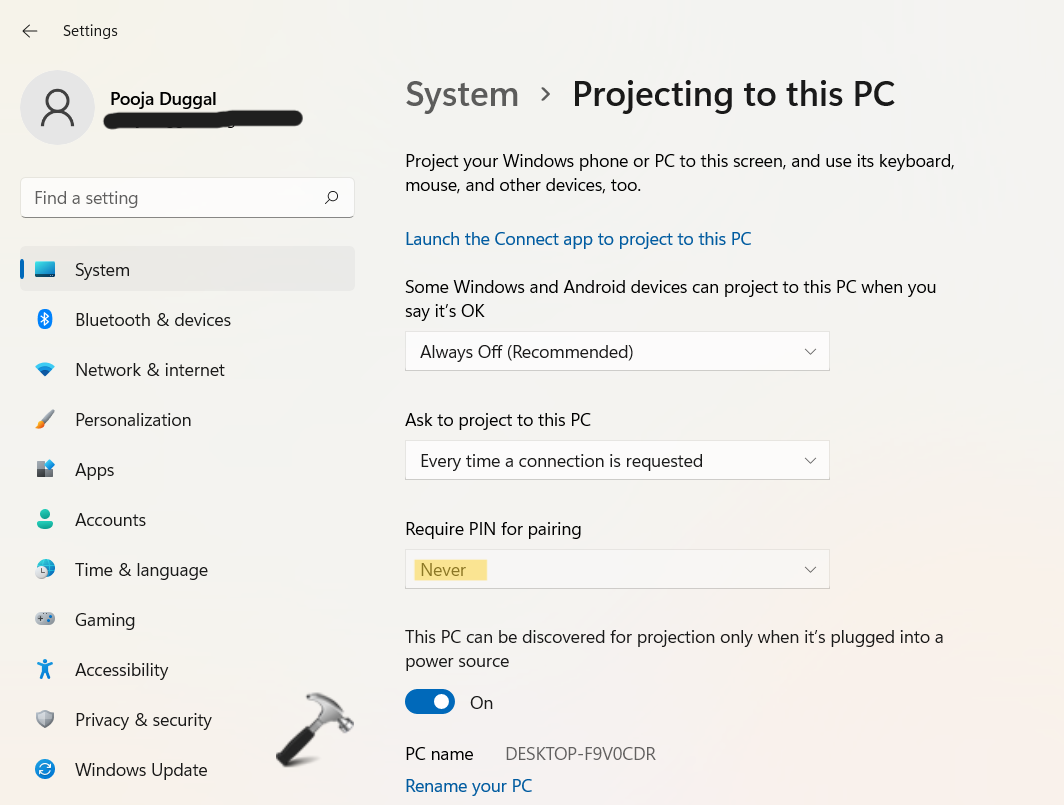Open the Windows Update icon

pyautogui.click(x=45, y=770)
